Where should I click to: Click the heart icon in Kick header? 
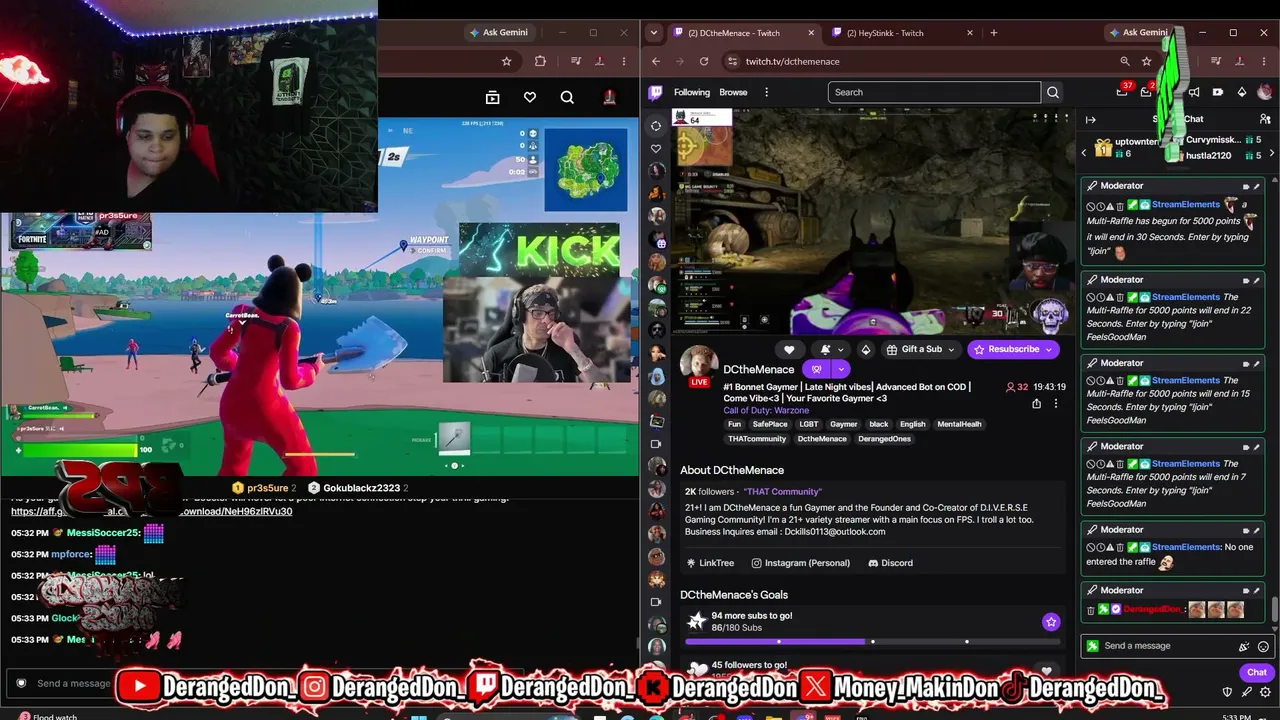click(530, 97)
